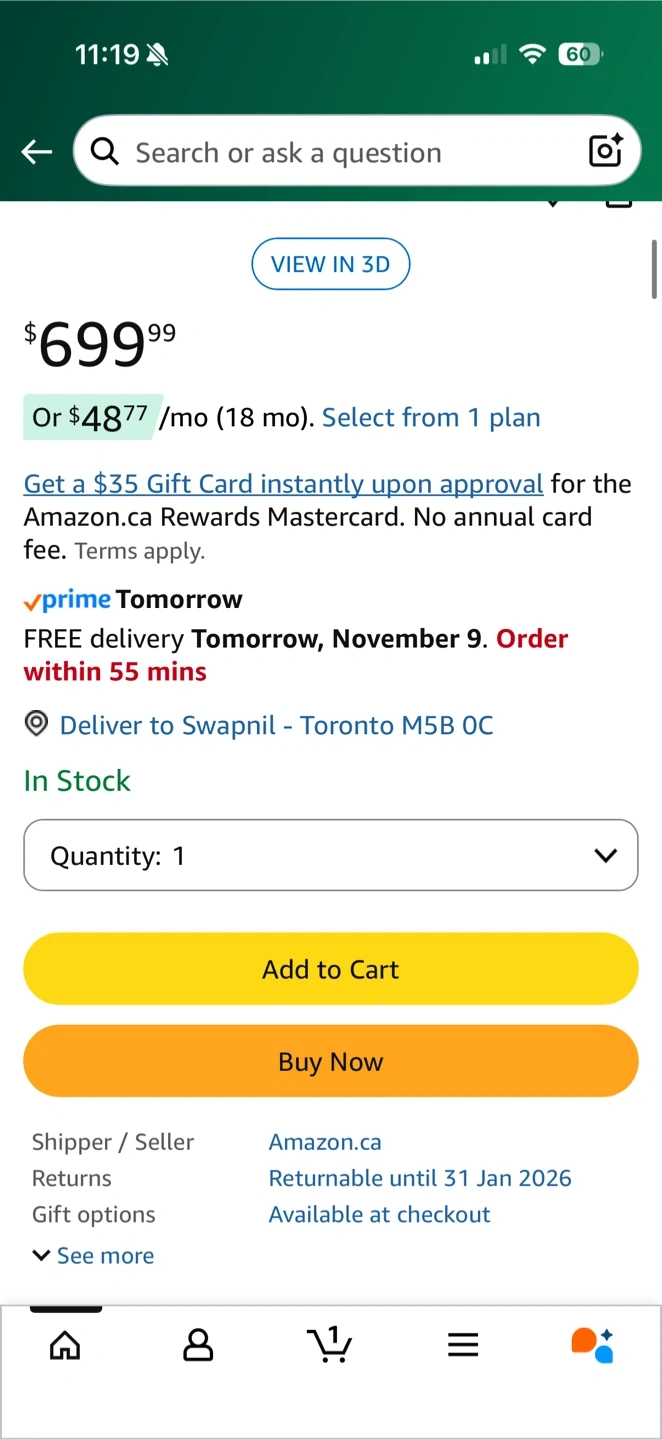Tap the VIEW IN 3D button
The height and width of the screenshot is (1440, 662).
[x=331, y=264]
